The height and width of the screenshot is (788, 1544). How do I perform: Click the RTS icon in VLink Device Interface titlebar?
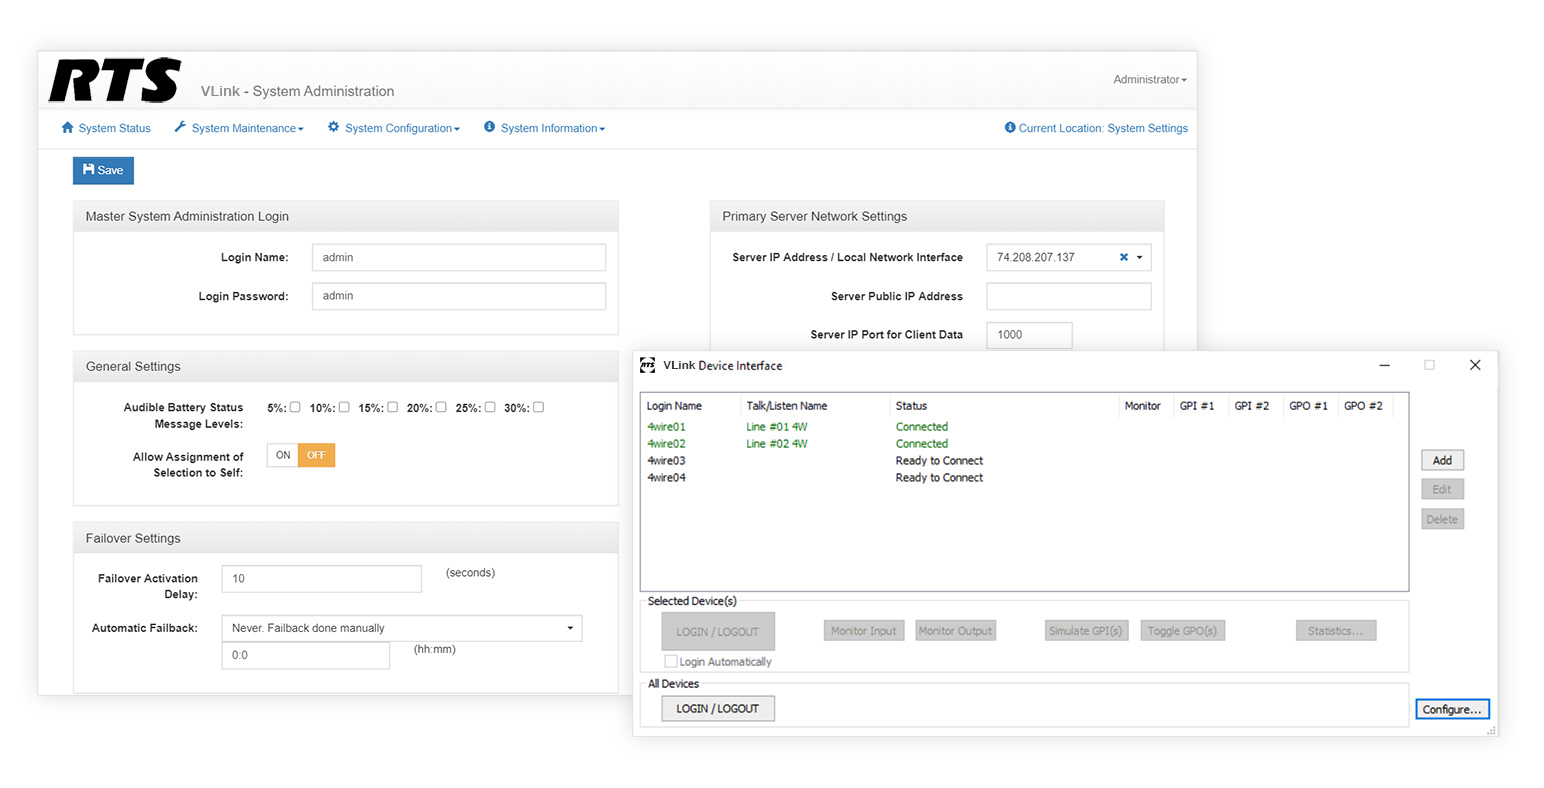click(x=648, y=365)
